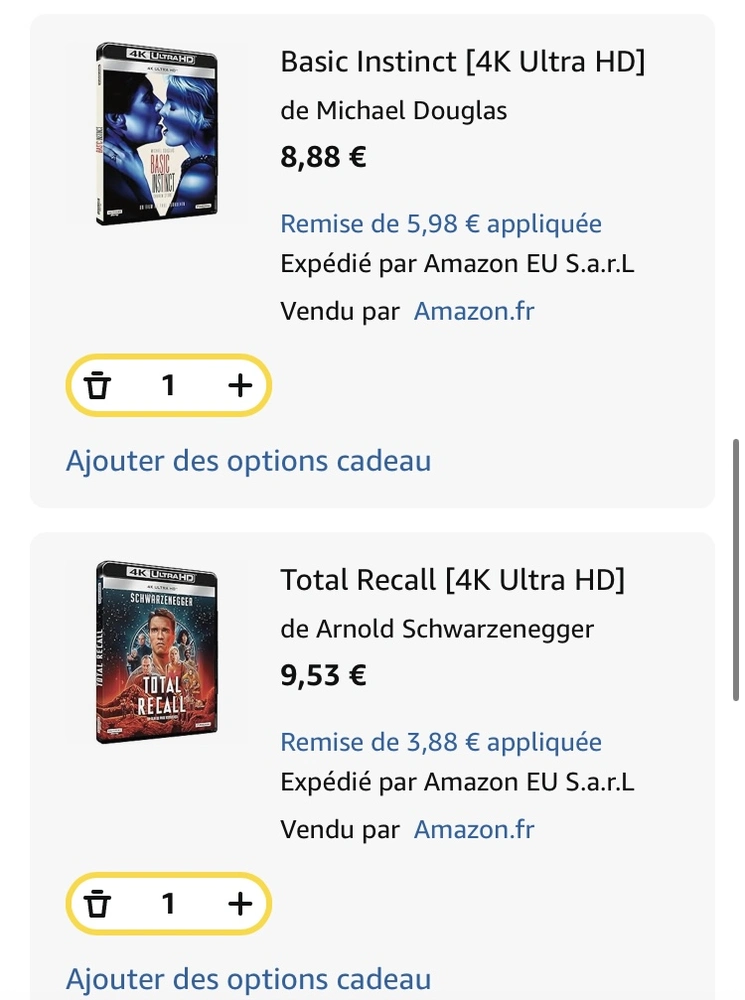The height and width of the screenshot is (1000, 745).
Task: Open Basic Instinct [4K Ultra HD] product title
Action: coord(462,62)
